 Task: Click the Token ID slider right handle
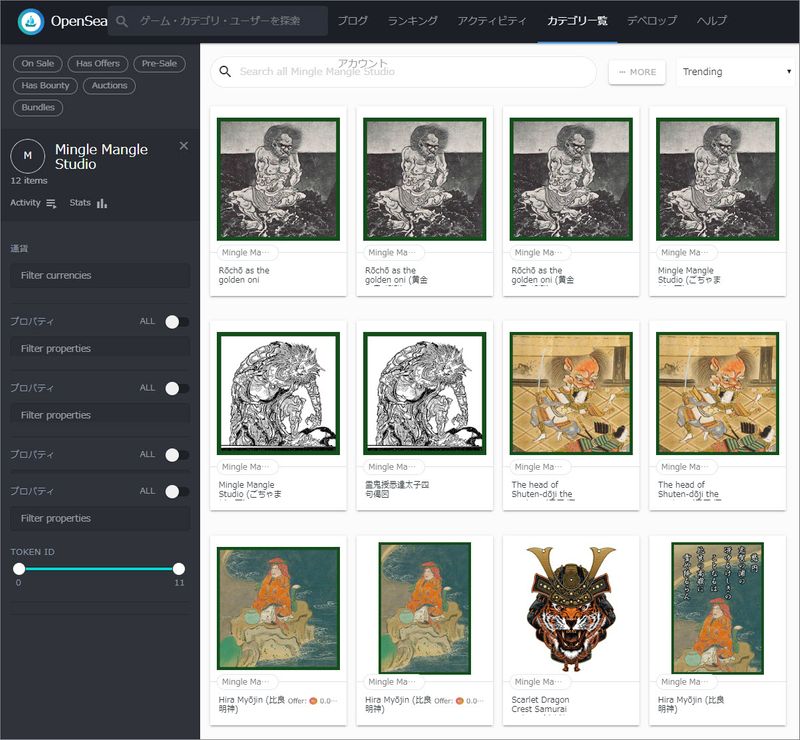pyautogui.click(x=179, y=568)
